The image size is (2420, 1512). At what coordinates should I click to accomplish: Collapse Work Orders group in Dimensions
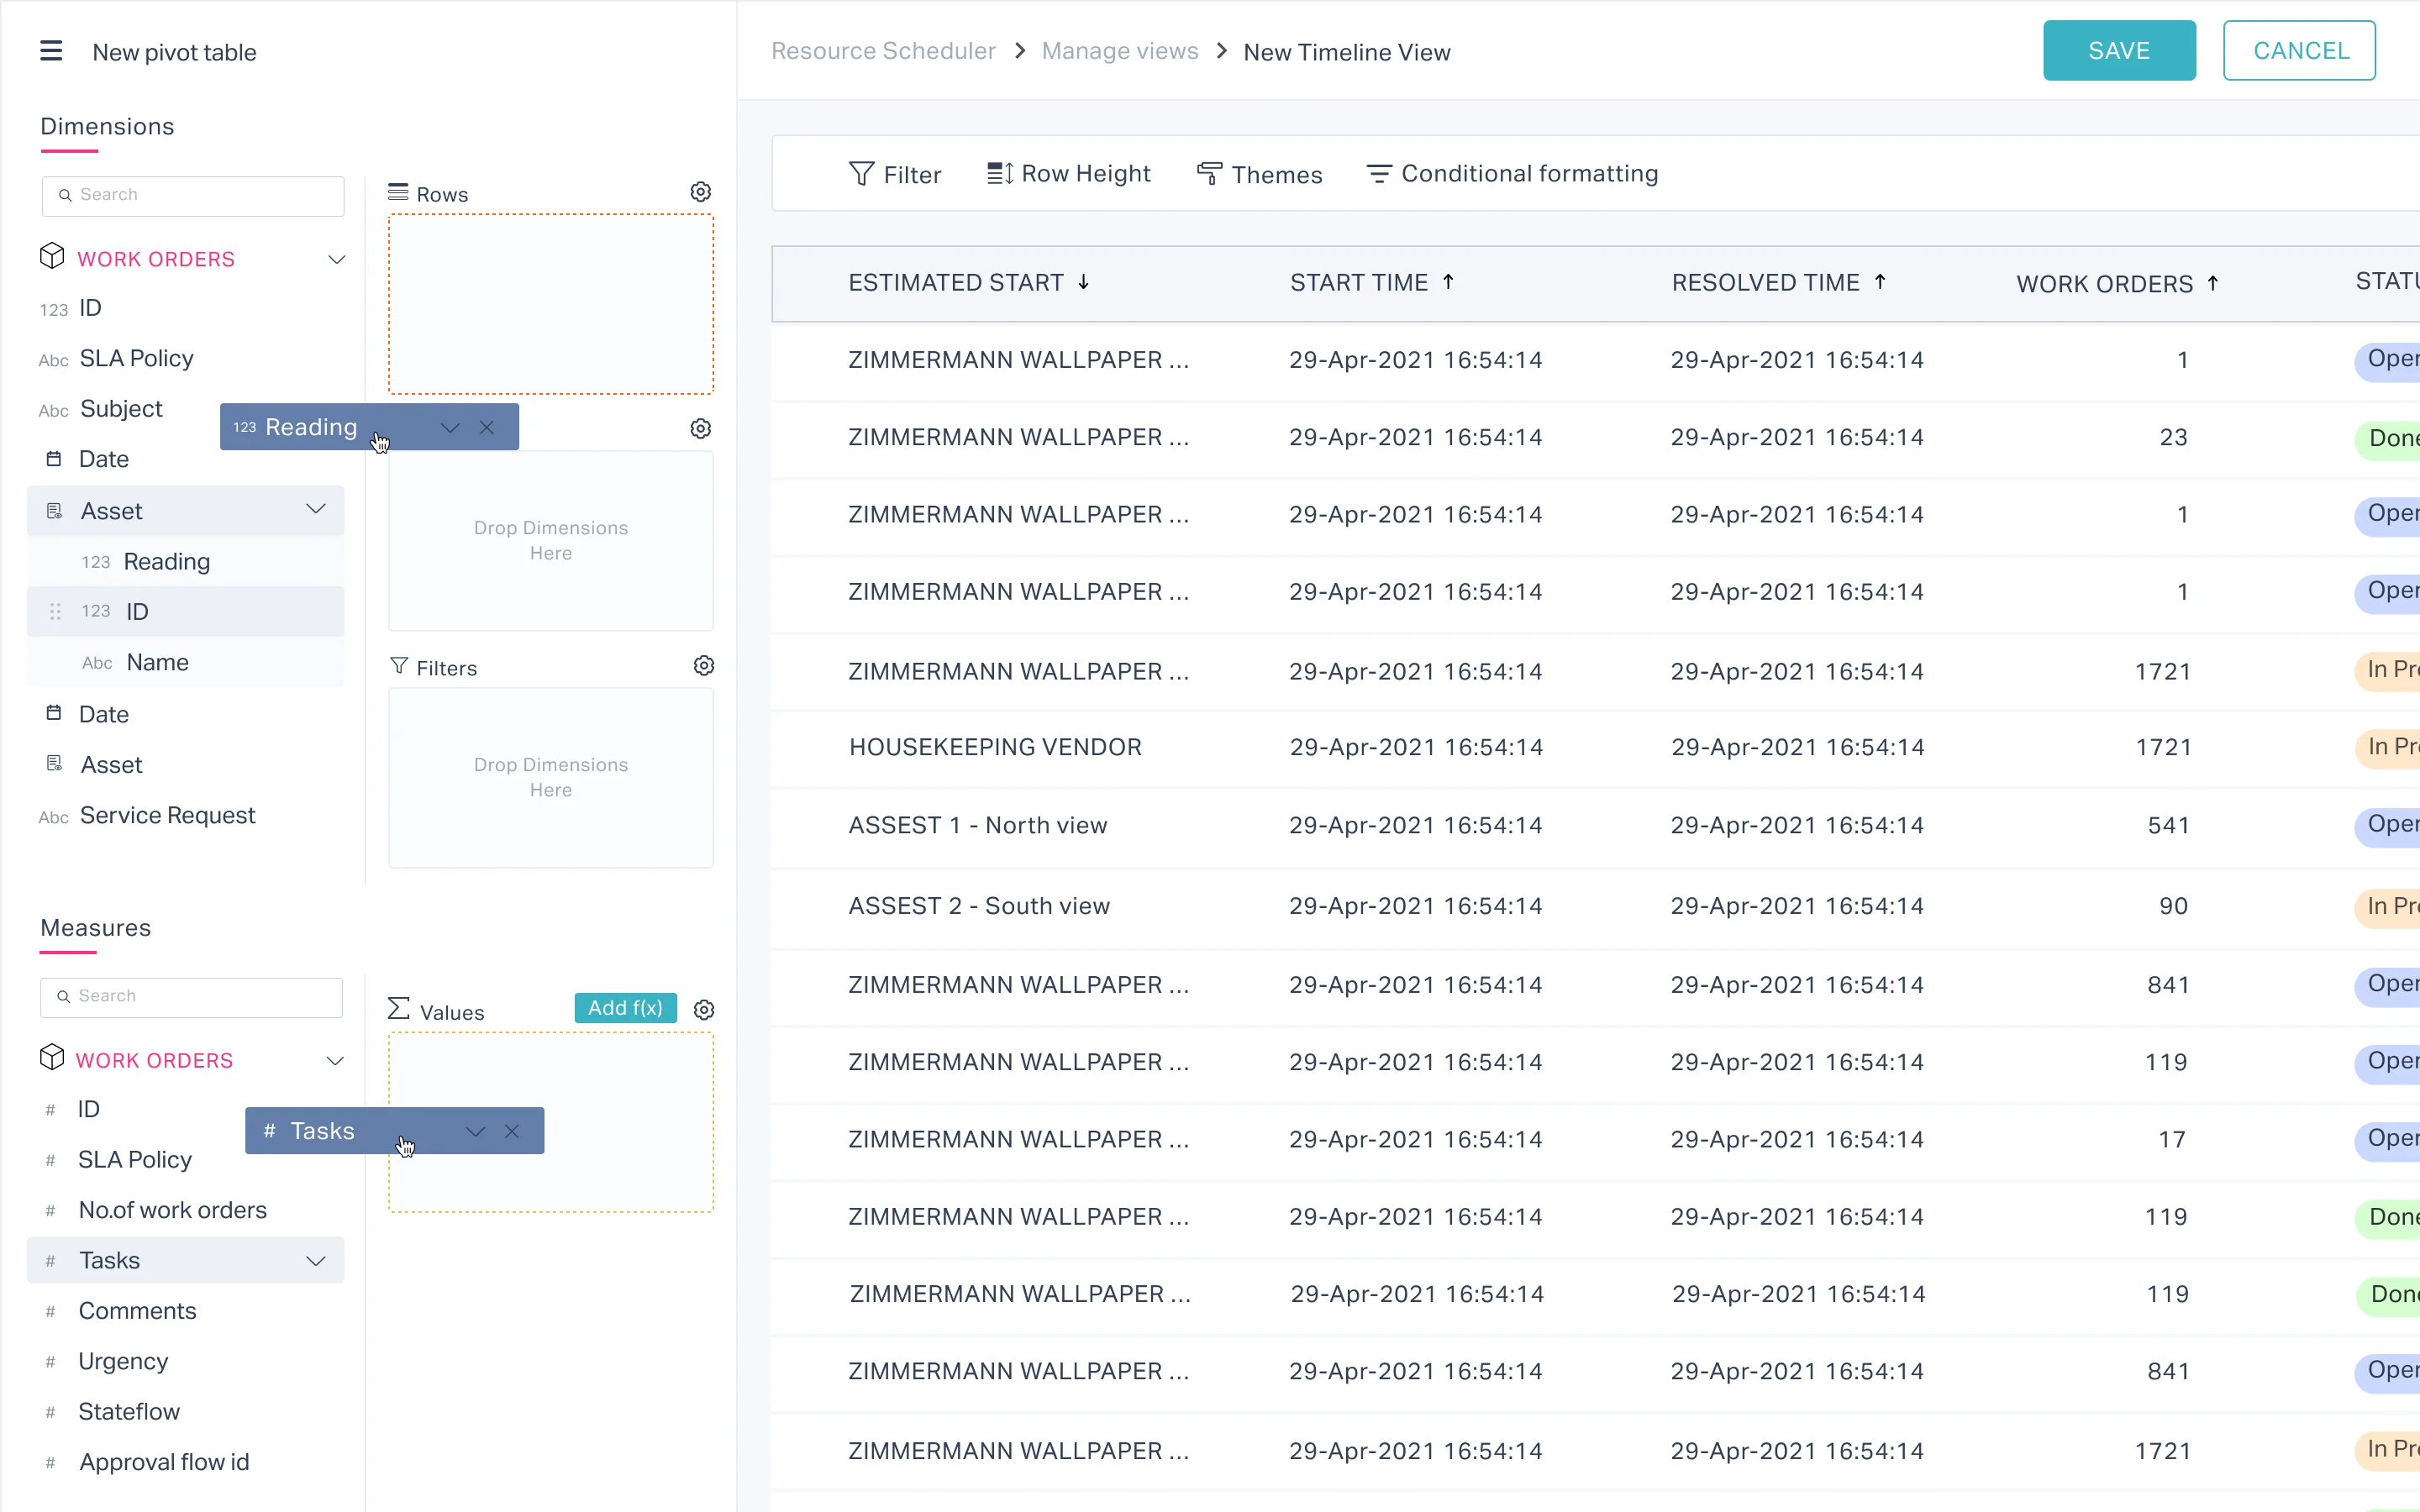(x=337, y=260)
